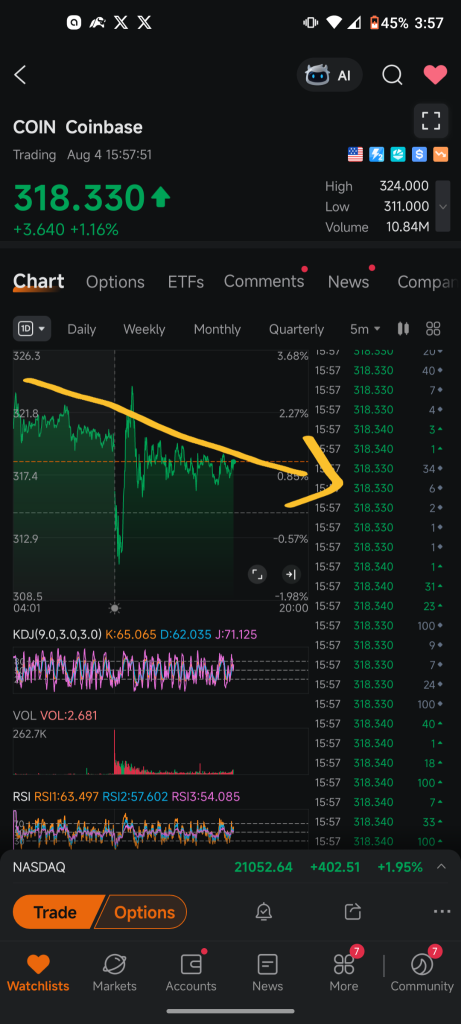Open Accounts in bottom navigation
The height and width of the screenshot is (1024, 461).
click(191, 971)
